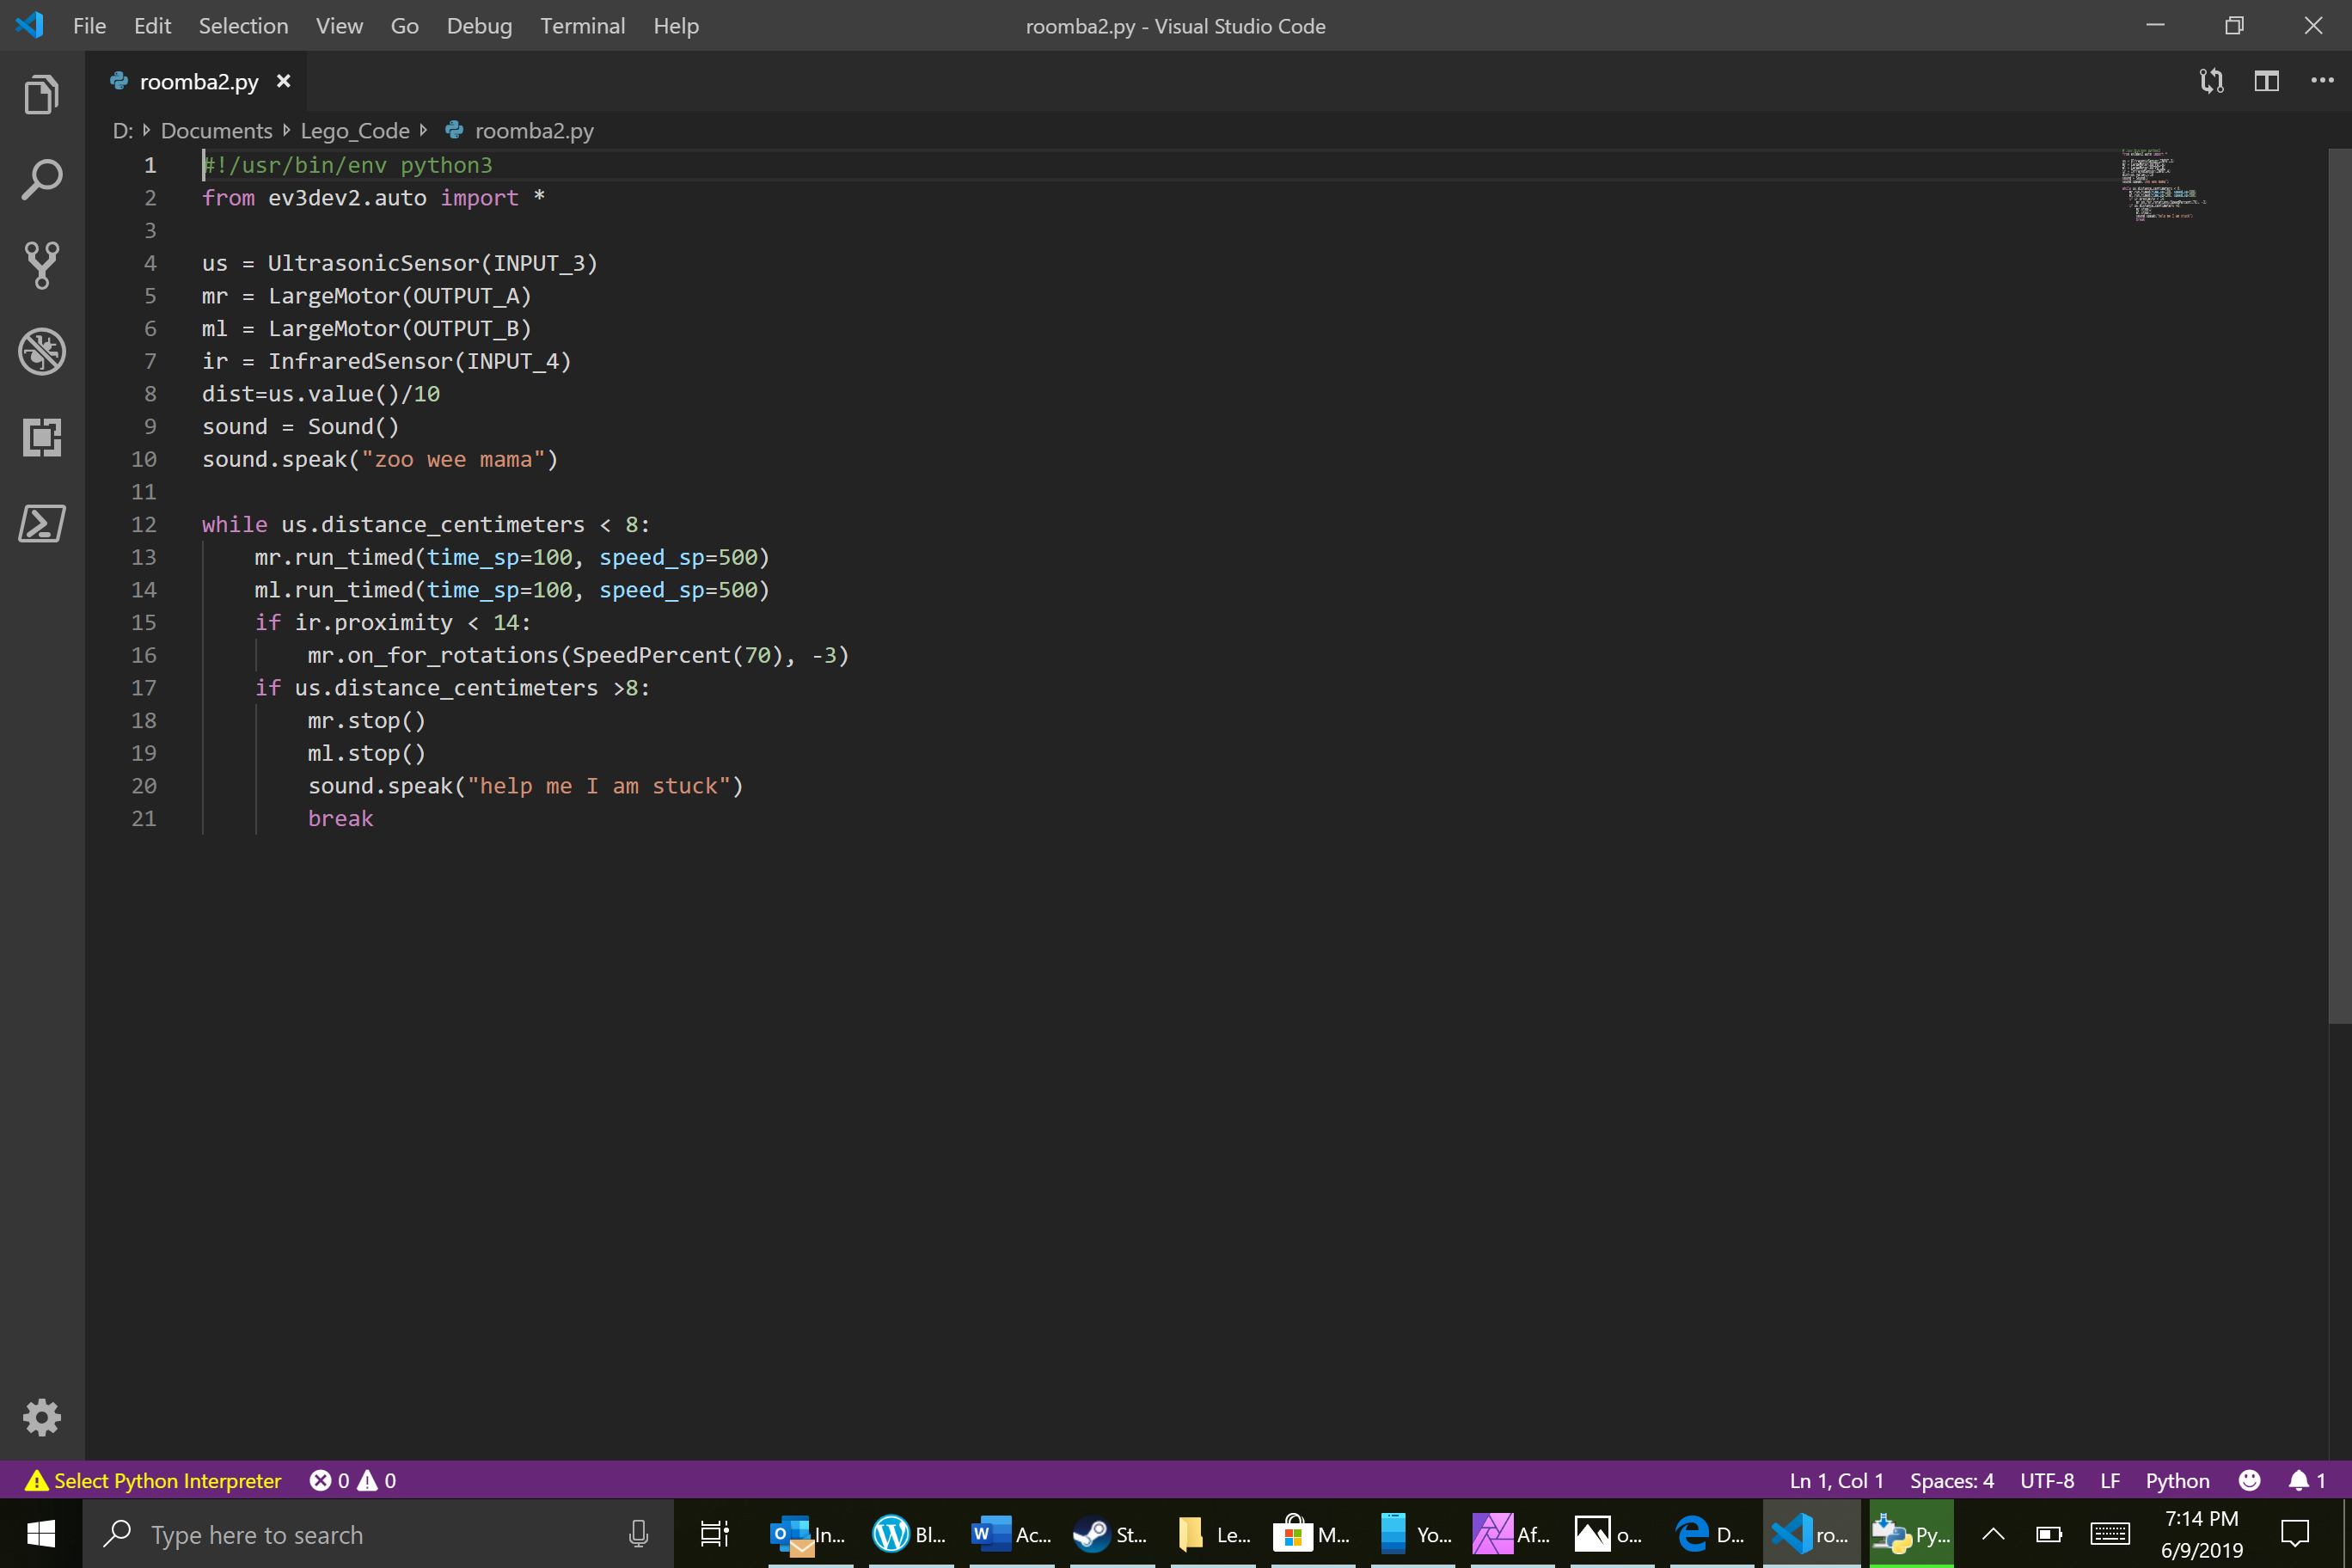Image resolution: width=2352 pixels, height=1568 pixels.
Task: Open the Explorer view in activity bar
Action: 41,95
